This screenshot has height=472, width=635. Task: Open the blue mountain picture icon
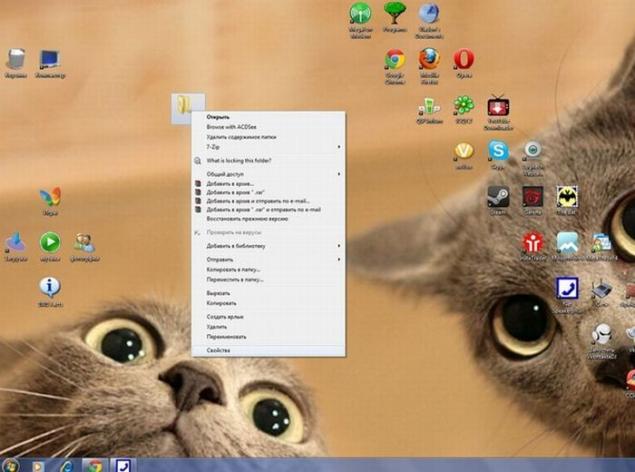pos(567,242)
